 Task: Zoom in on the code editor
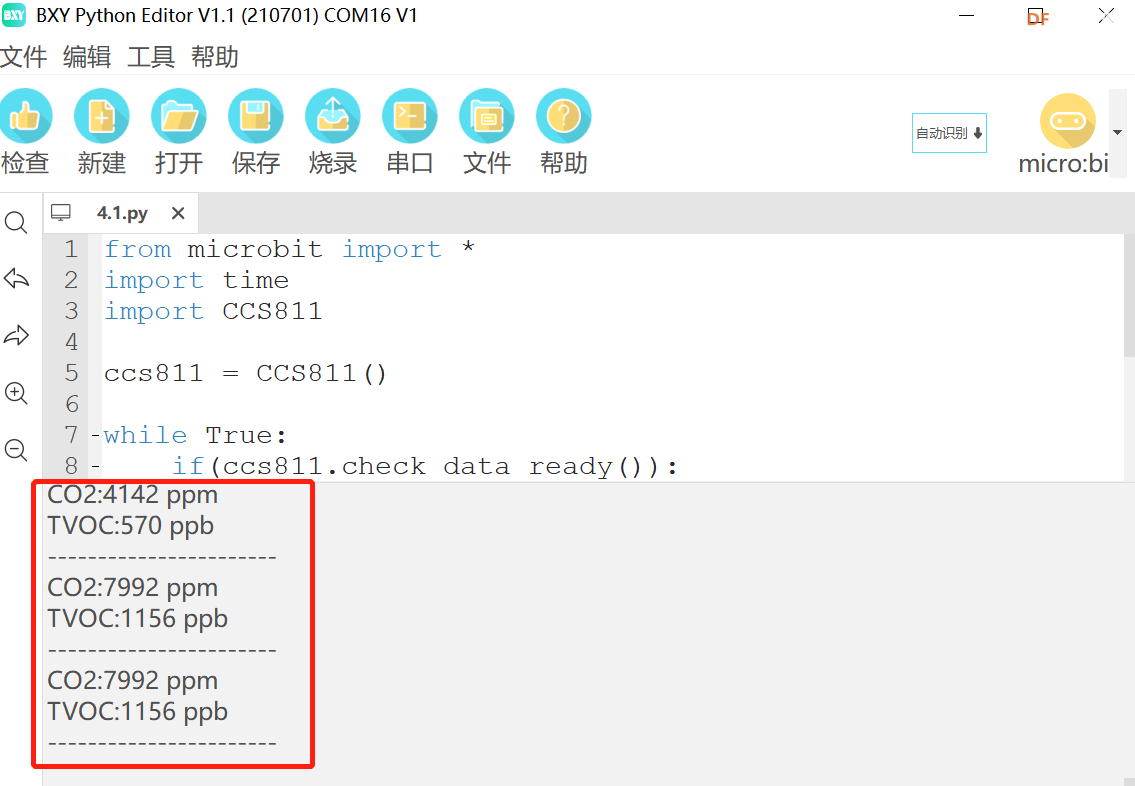pyautogui.click(x=16, y=393)
